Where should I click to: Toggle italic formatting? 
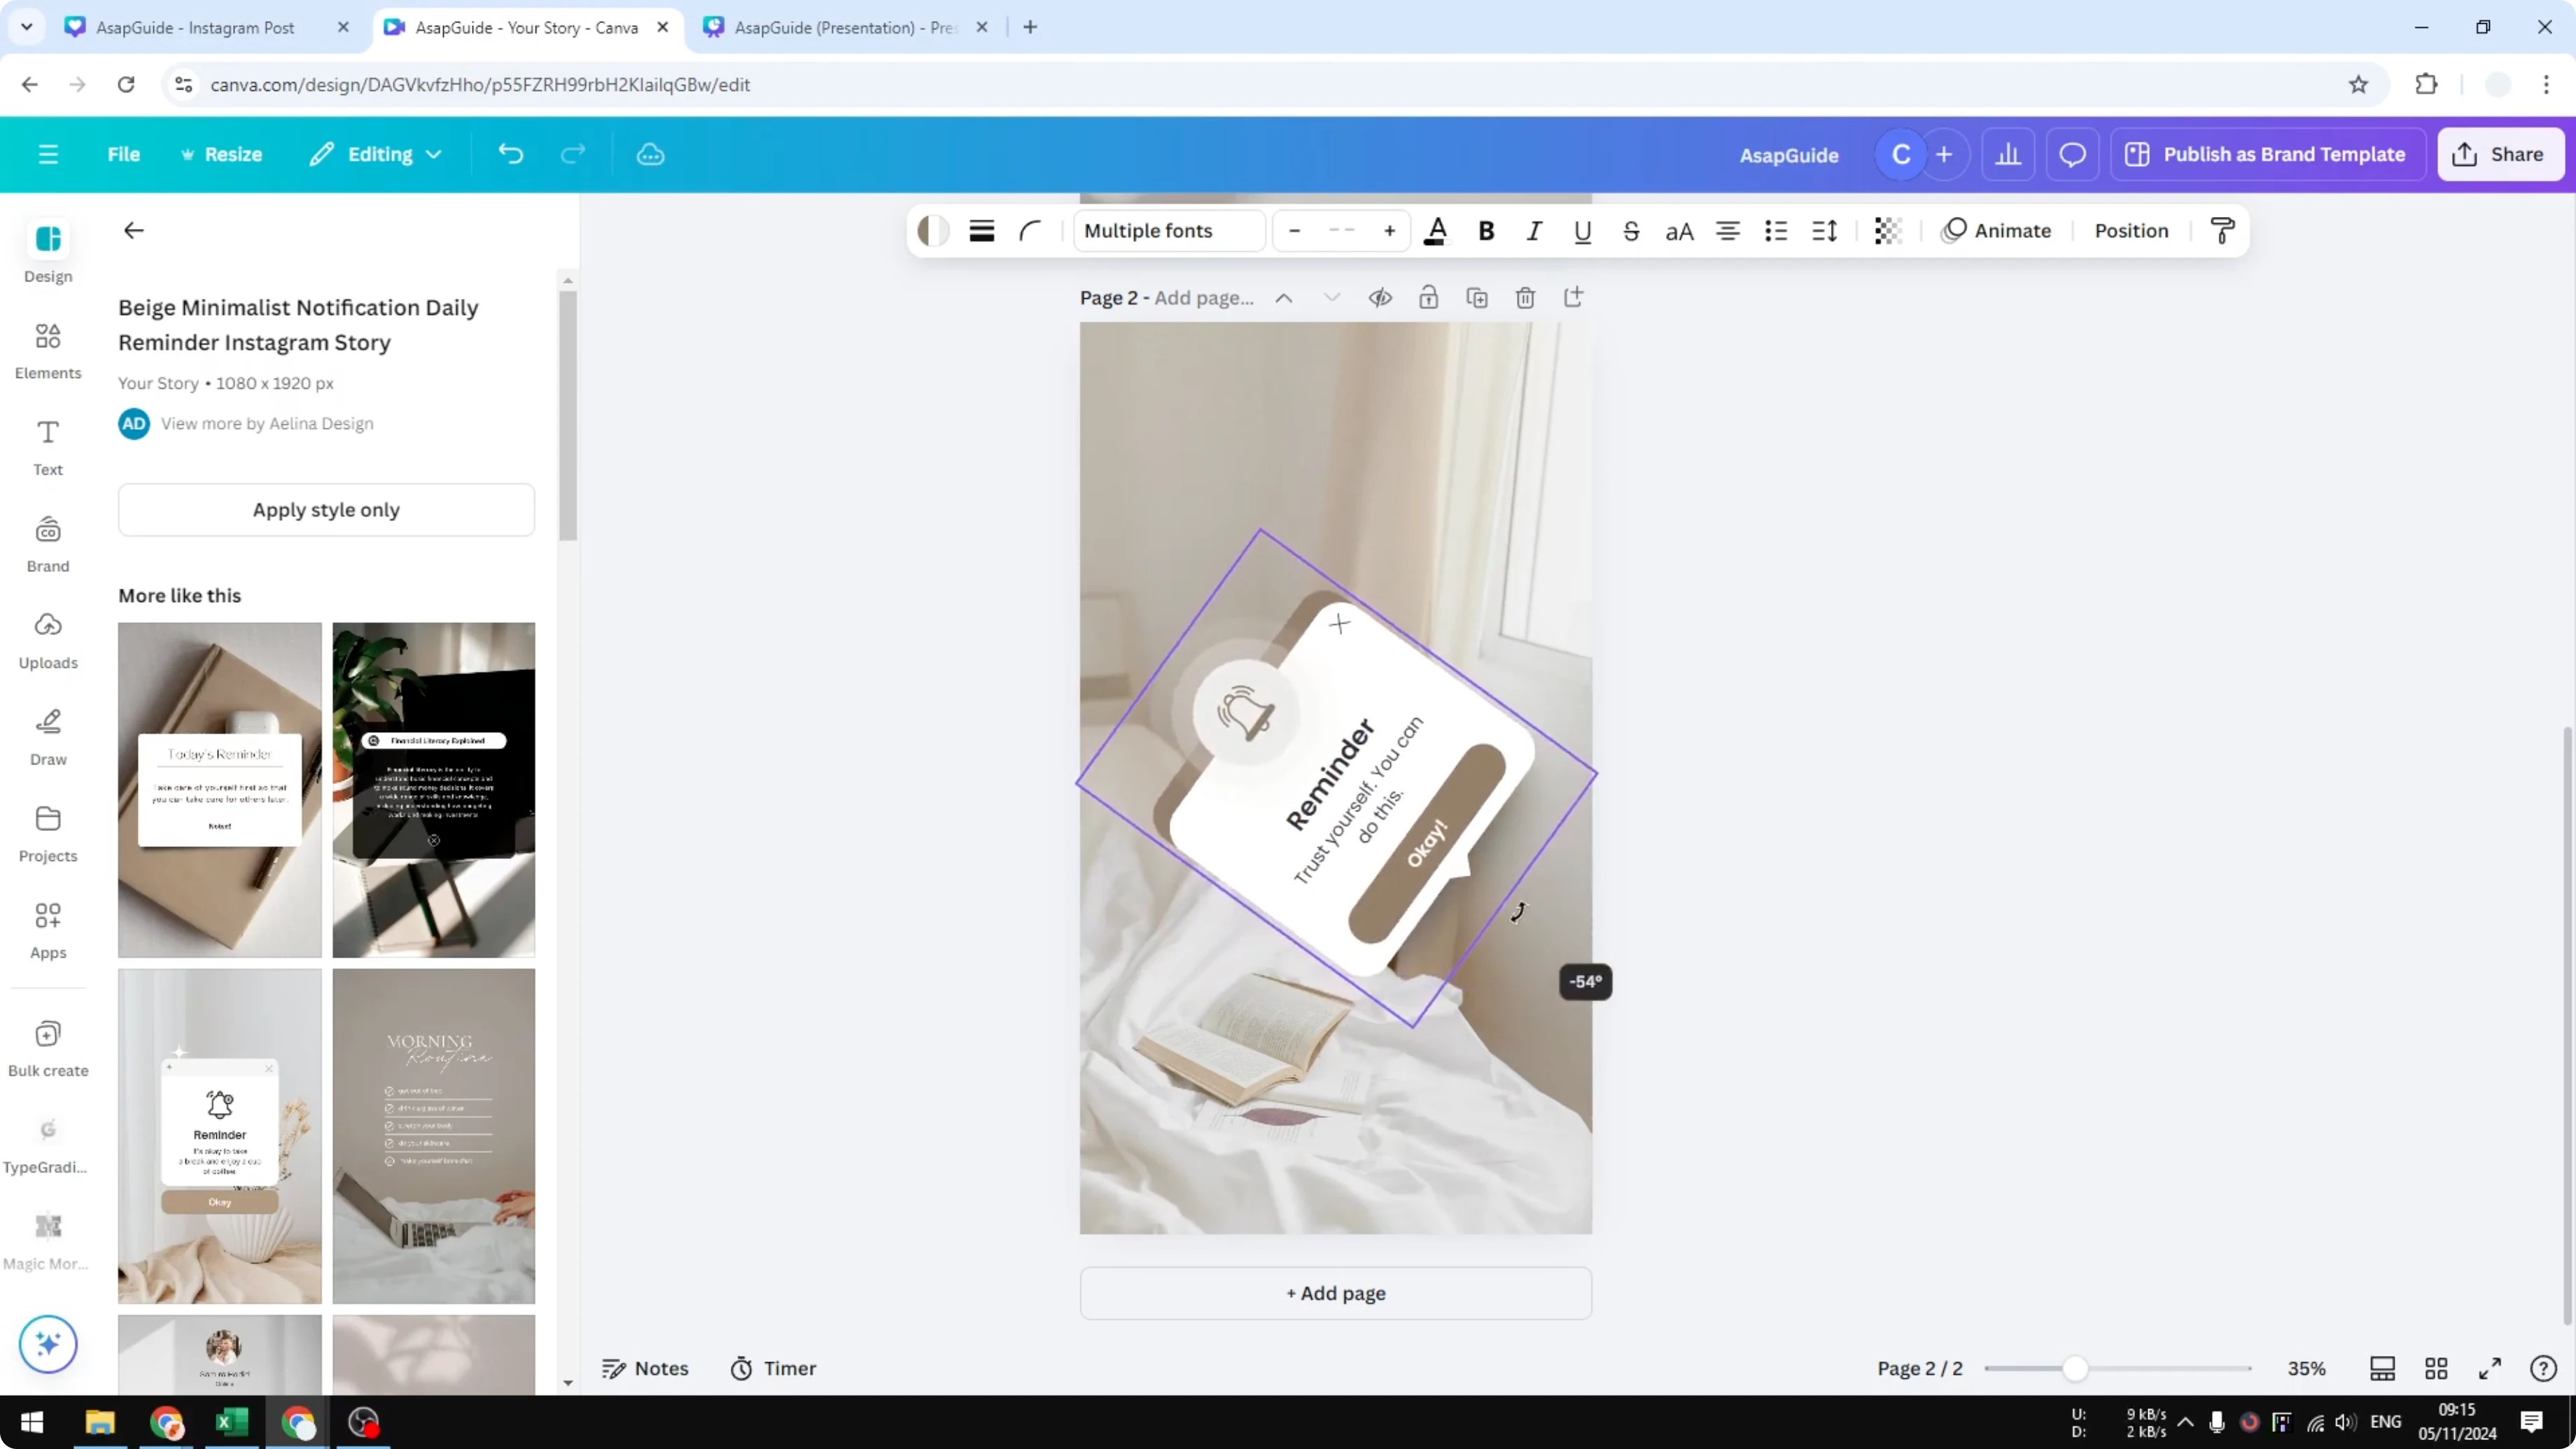tap(1534, 231)
